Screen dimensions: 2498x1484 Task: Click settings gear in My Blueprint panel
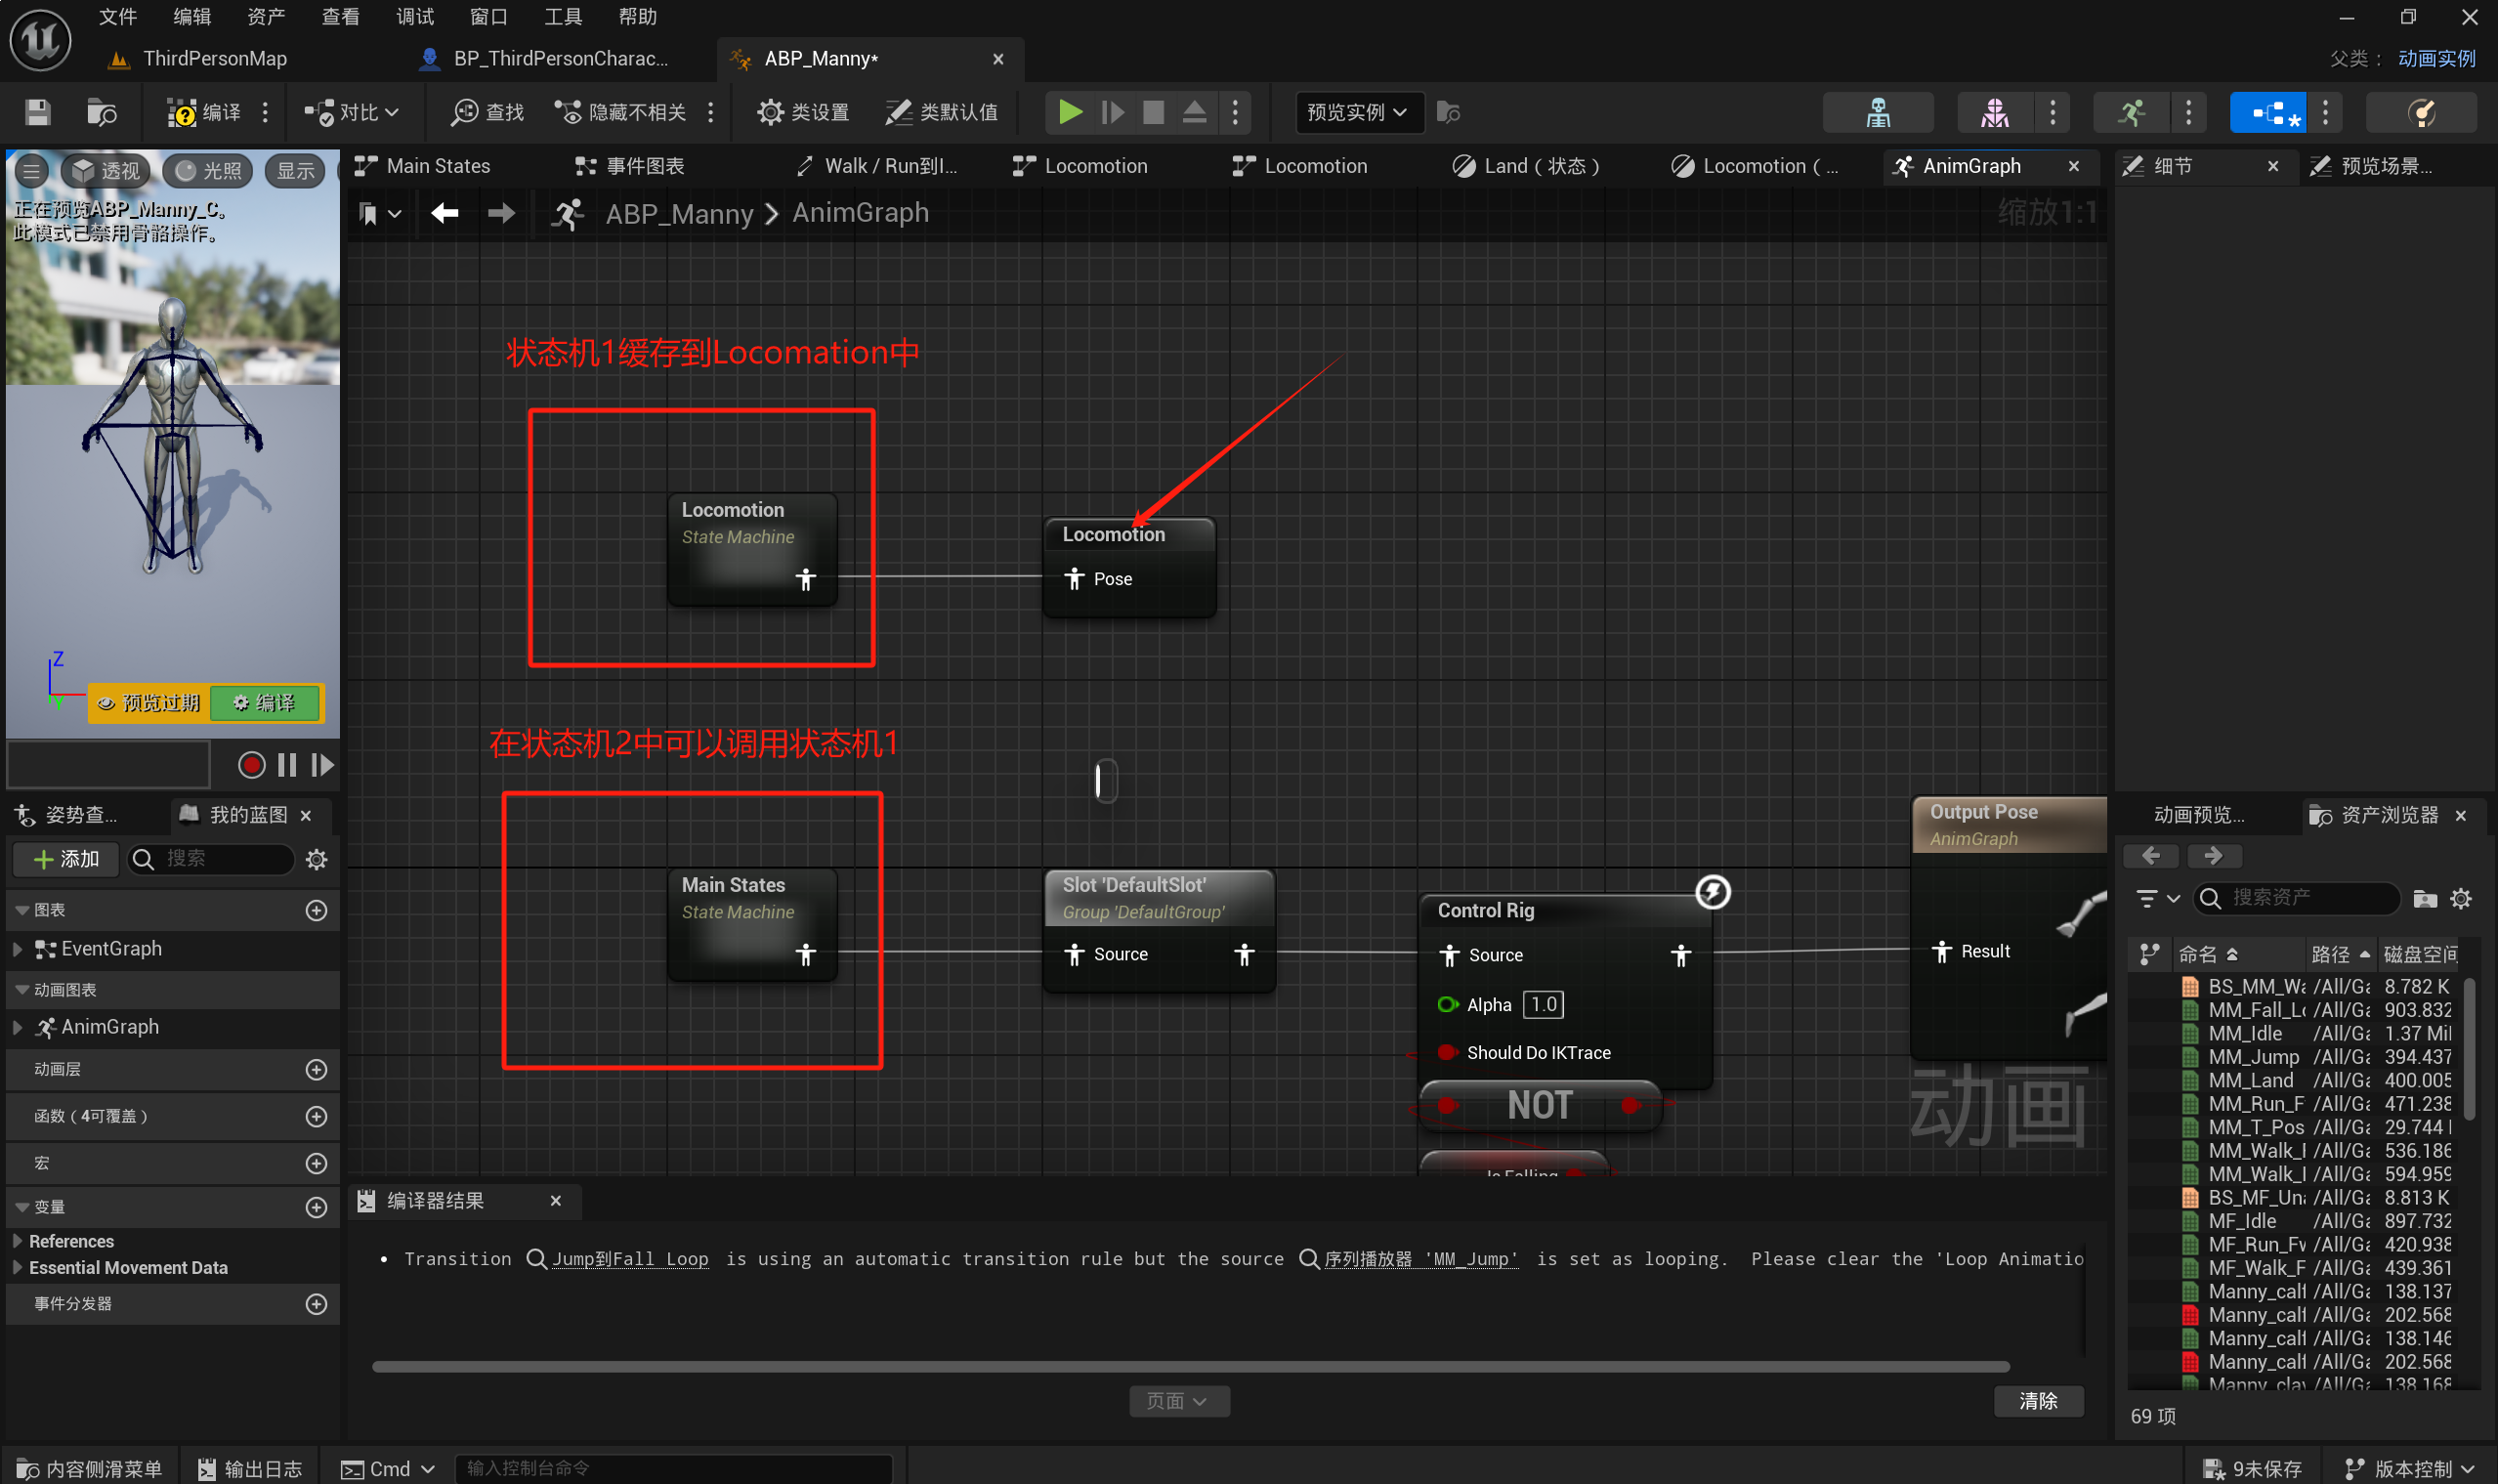point(317,859)
